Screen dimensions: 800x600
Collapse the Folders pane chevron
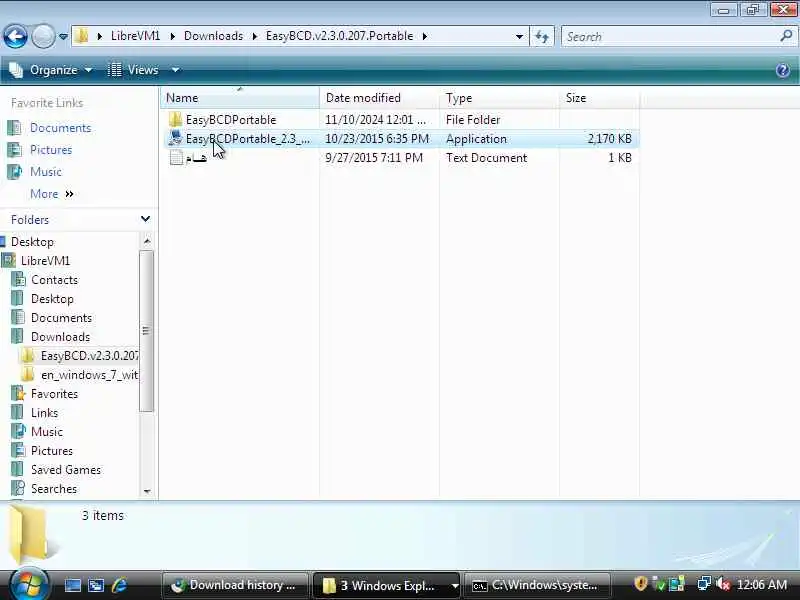pyautogui.click(x=145, y=219)
